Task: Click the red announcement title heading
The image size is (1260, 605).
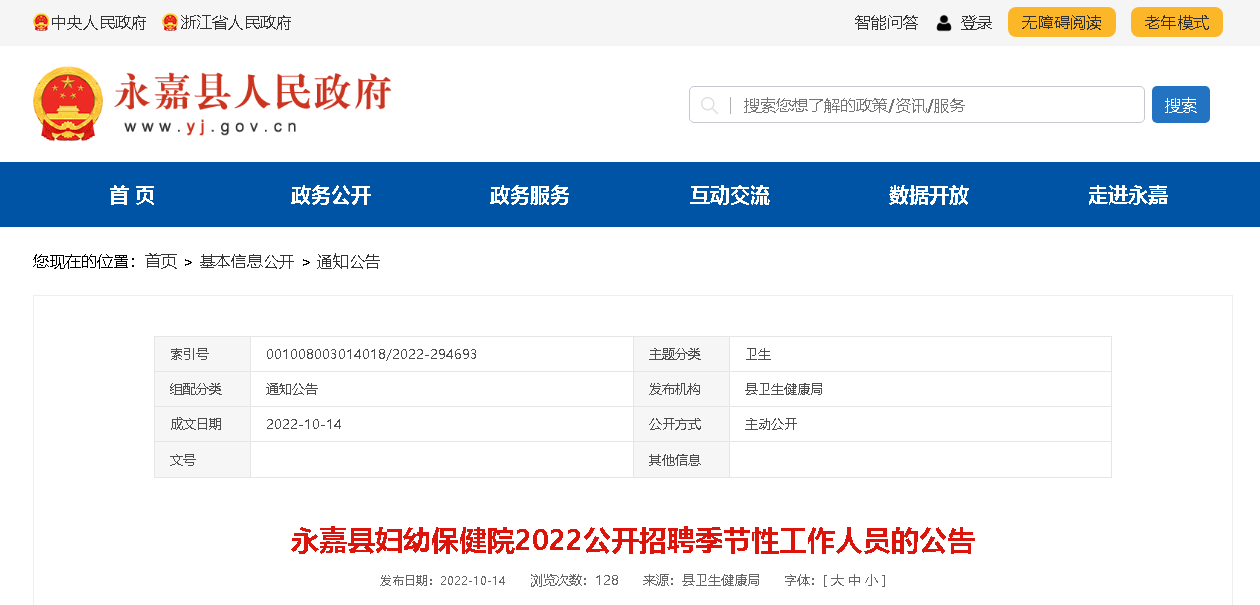Action: pyautogui.click(x=633, y=541)
